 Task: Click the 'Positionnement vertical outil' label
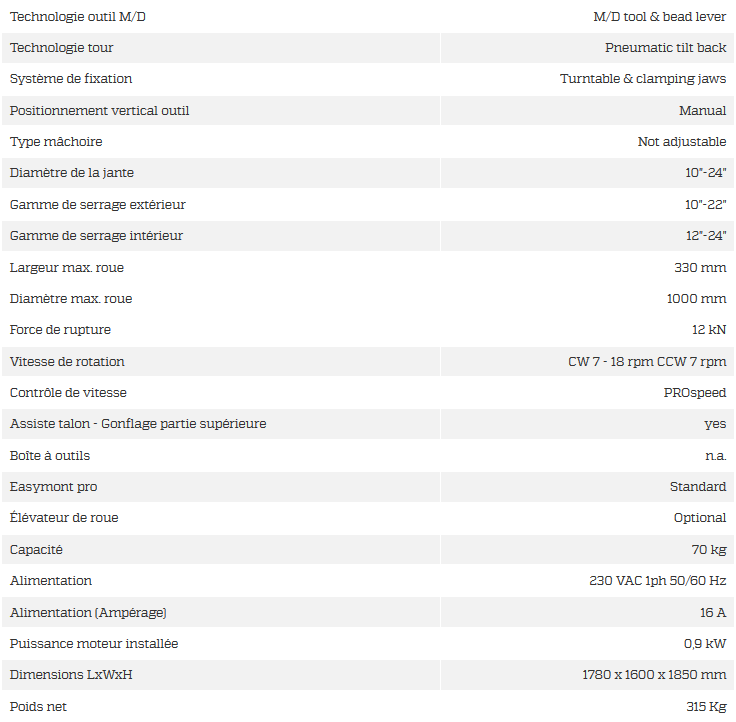[x=99, y=110]
